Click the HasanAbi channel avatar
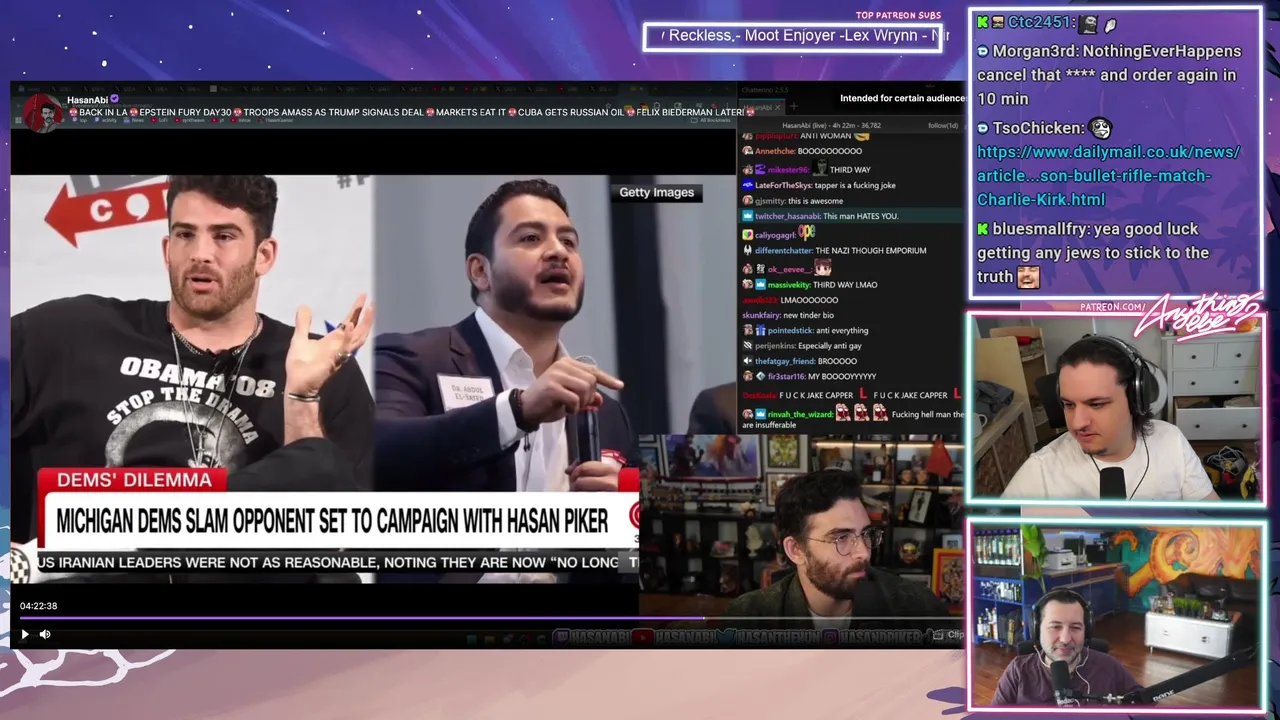 point(42,113)
